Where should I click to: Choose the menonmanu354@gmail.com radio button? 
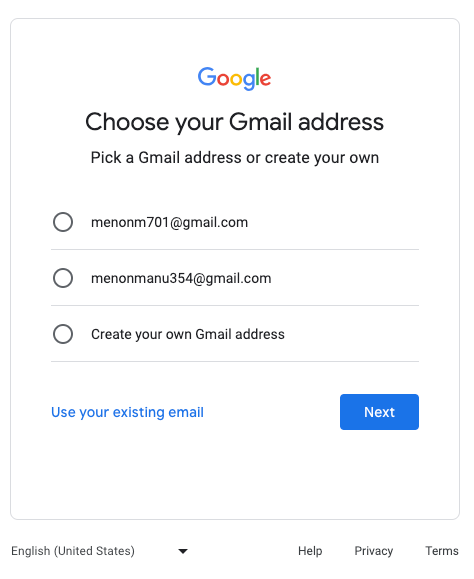point(63,278)
